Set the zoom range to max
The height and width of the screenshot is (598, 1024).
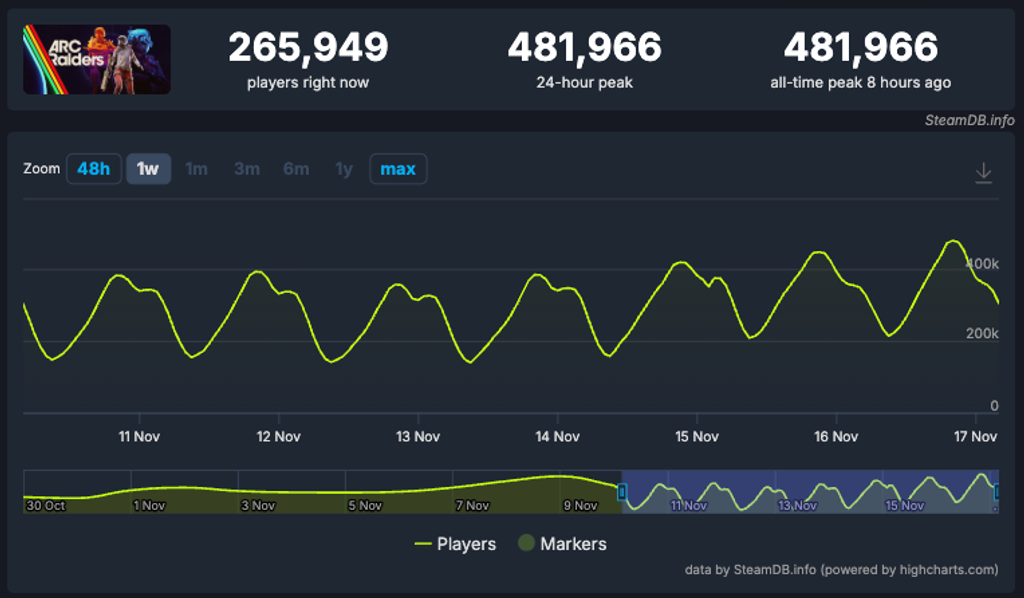point(398,168)
